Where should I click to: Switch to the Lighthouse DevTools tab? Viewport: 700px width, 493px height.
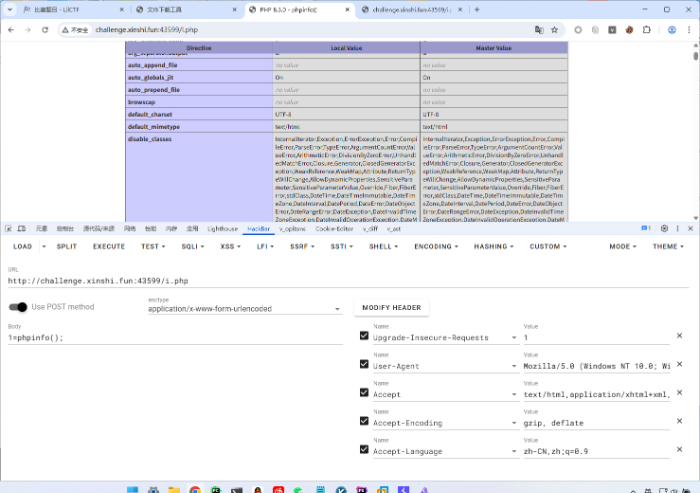click(222, 229)
